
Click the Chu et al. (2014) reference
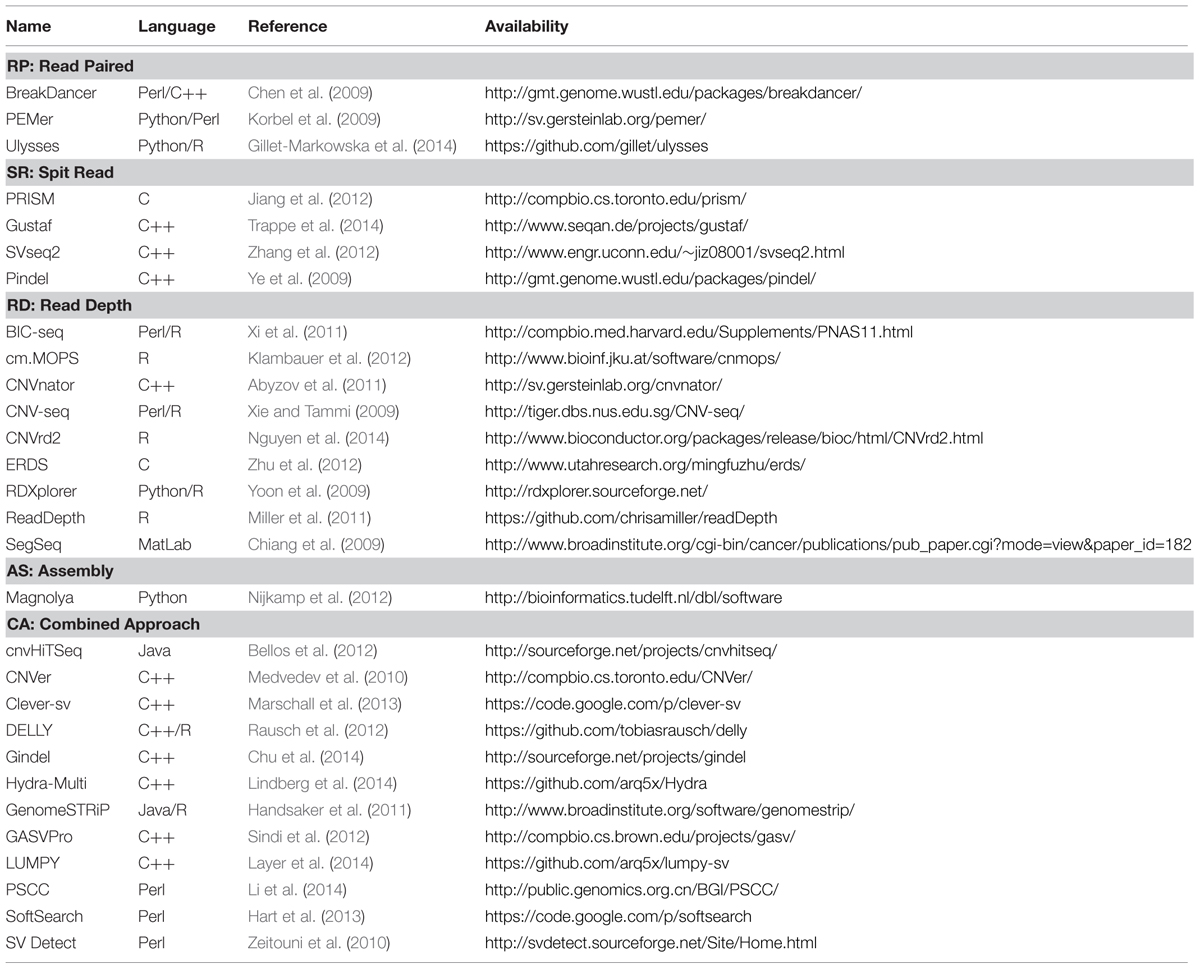tap(306, 756)
